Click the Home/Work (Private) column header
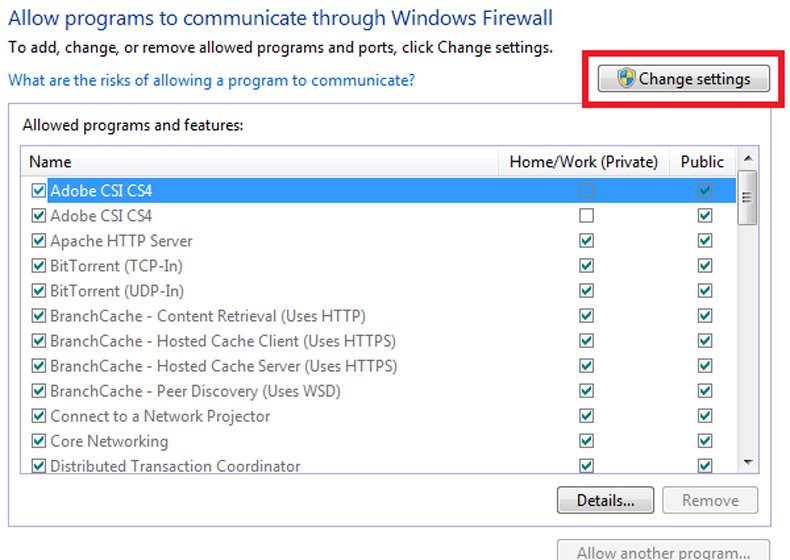The image size is (790, 560). (x=584, y=162)
